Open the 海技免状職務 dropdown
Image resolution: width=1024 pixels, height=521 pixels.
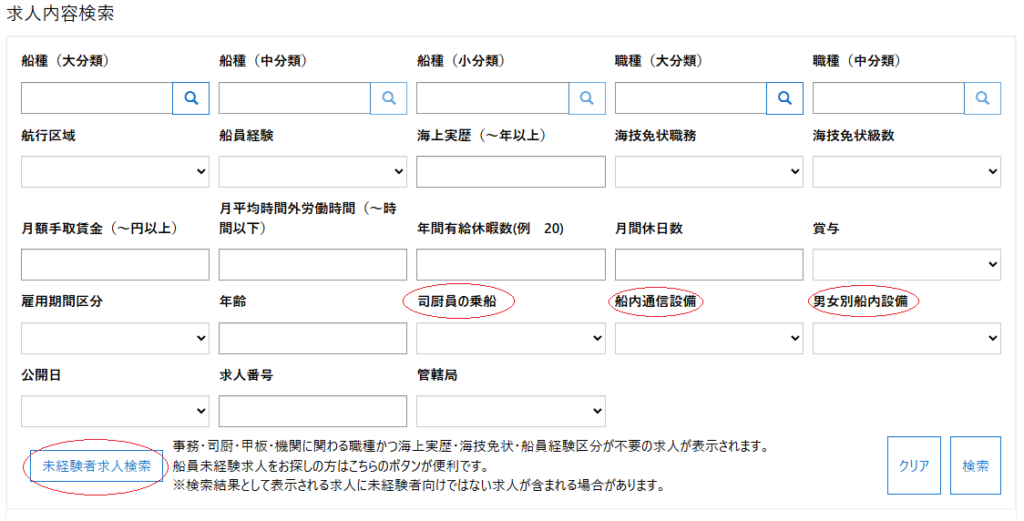click(x=709, y=172)
